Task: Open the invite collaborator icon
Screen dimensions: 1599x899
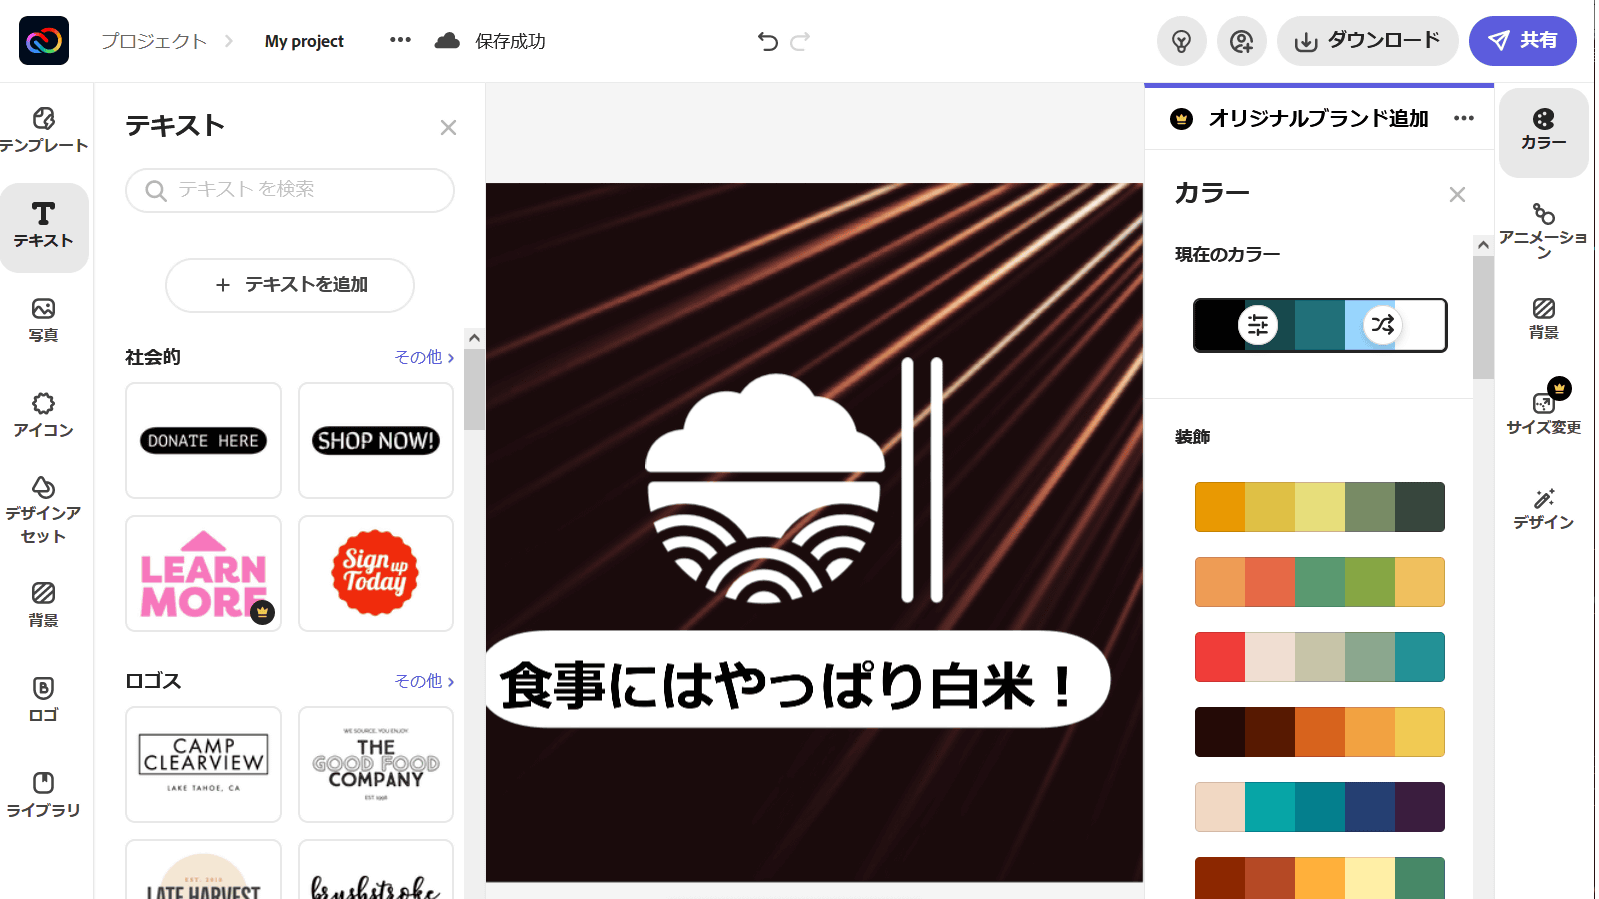Action: [1242, 41]
